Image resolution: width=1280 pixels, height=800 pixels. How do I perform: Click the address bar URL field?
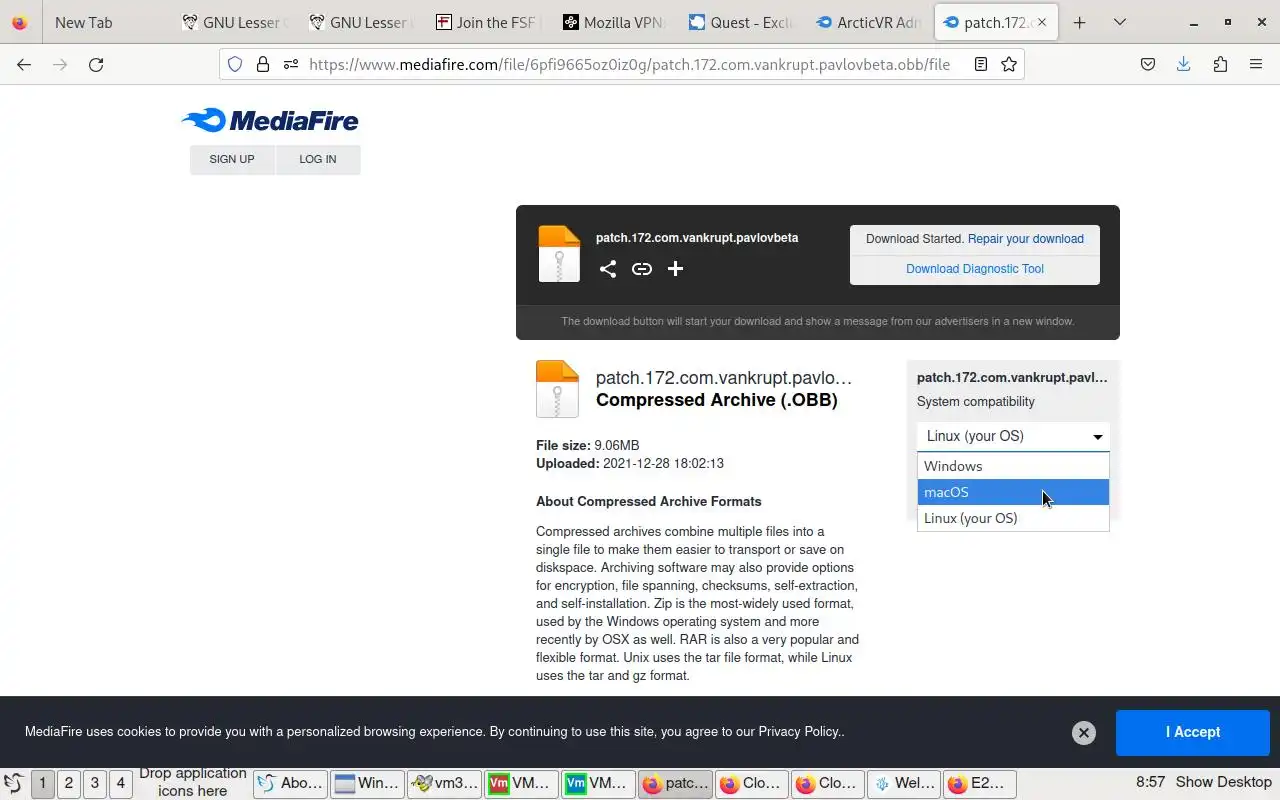click(630, 64)
